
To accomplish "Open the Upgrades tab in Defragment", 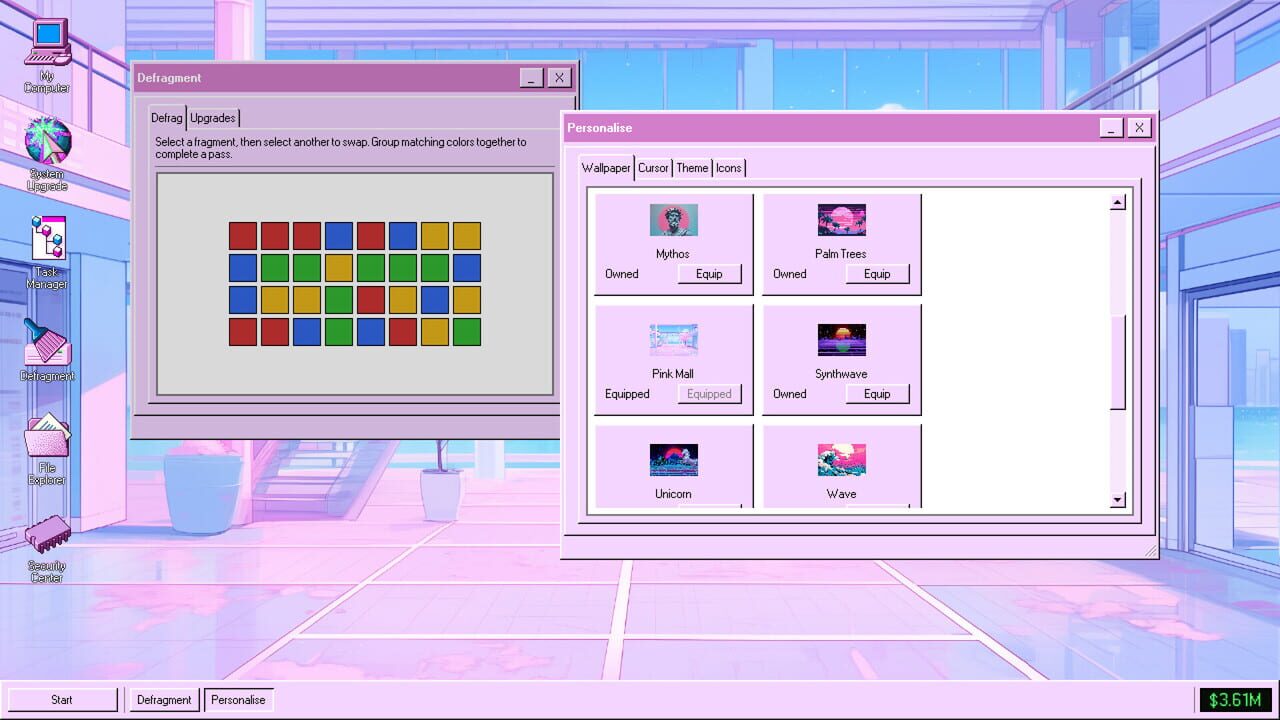I will [x=213, y=118].
